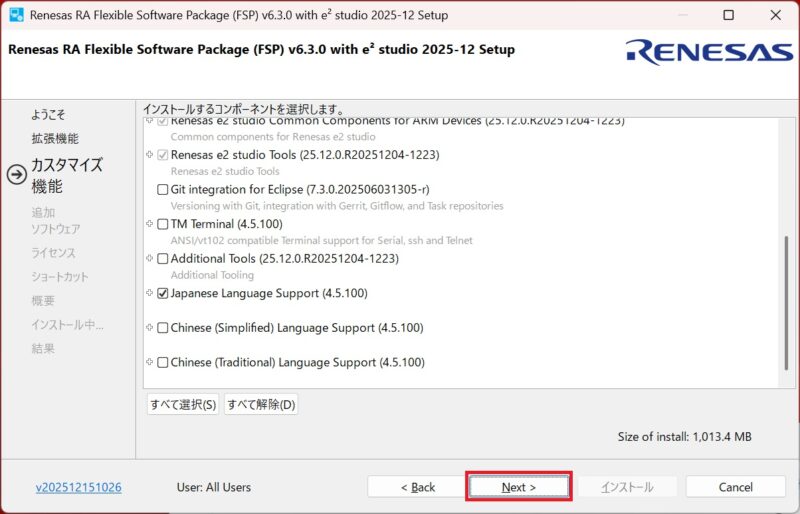Viewport: 800px width, 514px height.
Task: Click 結果 step in sidebar
Action: click(x=43, y=349)
